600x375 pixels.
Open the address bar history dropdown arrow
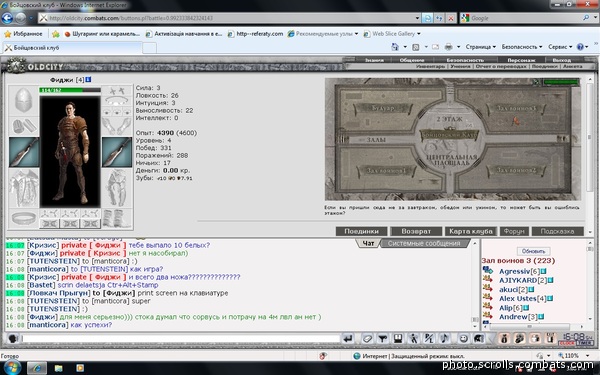pos(417,18)
